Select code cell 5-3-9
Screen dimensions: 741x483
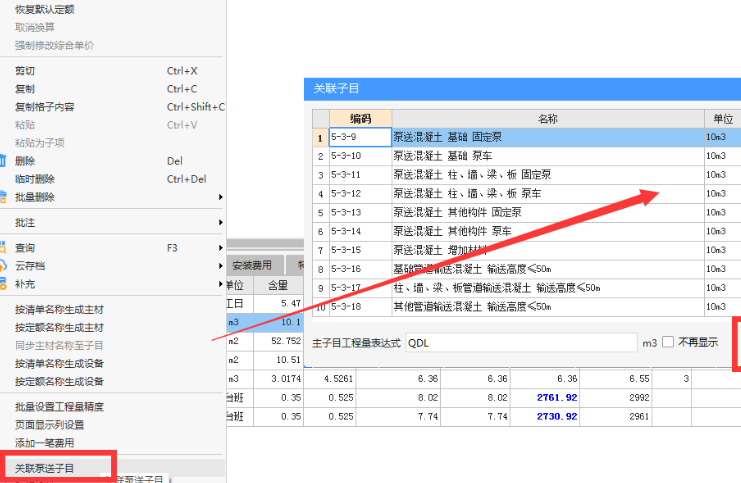pos(360,137)
